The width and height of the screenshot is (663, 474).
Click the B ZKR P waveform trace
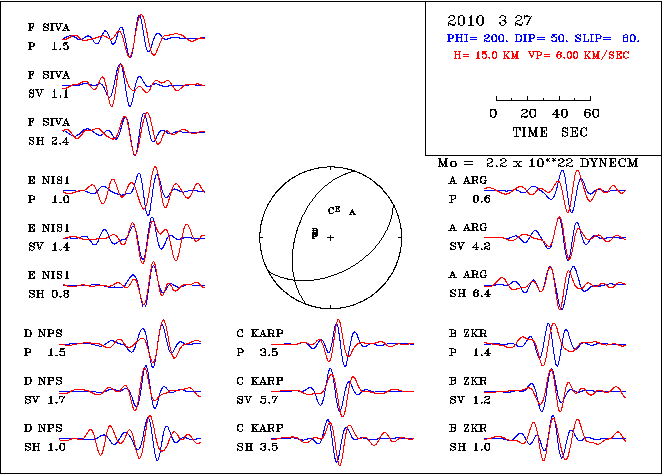(555, 344)
